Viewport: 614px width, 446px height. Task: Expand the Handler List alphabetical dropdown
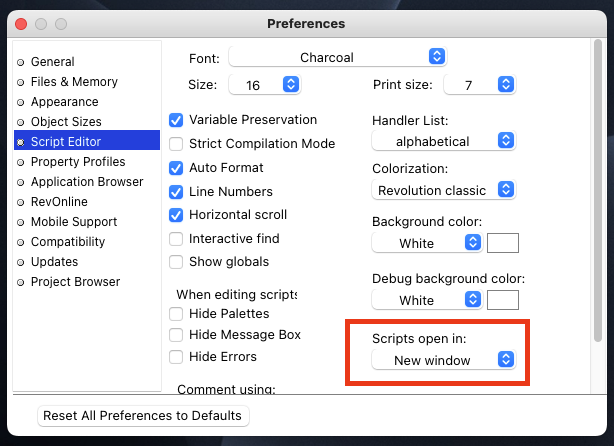tap(443, 141)
